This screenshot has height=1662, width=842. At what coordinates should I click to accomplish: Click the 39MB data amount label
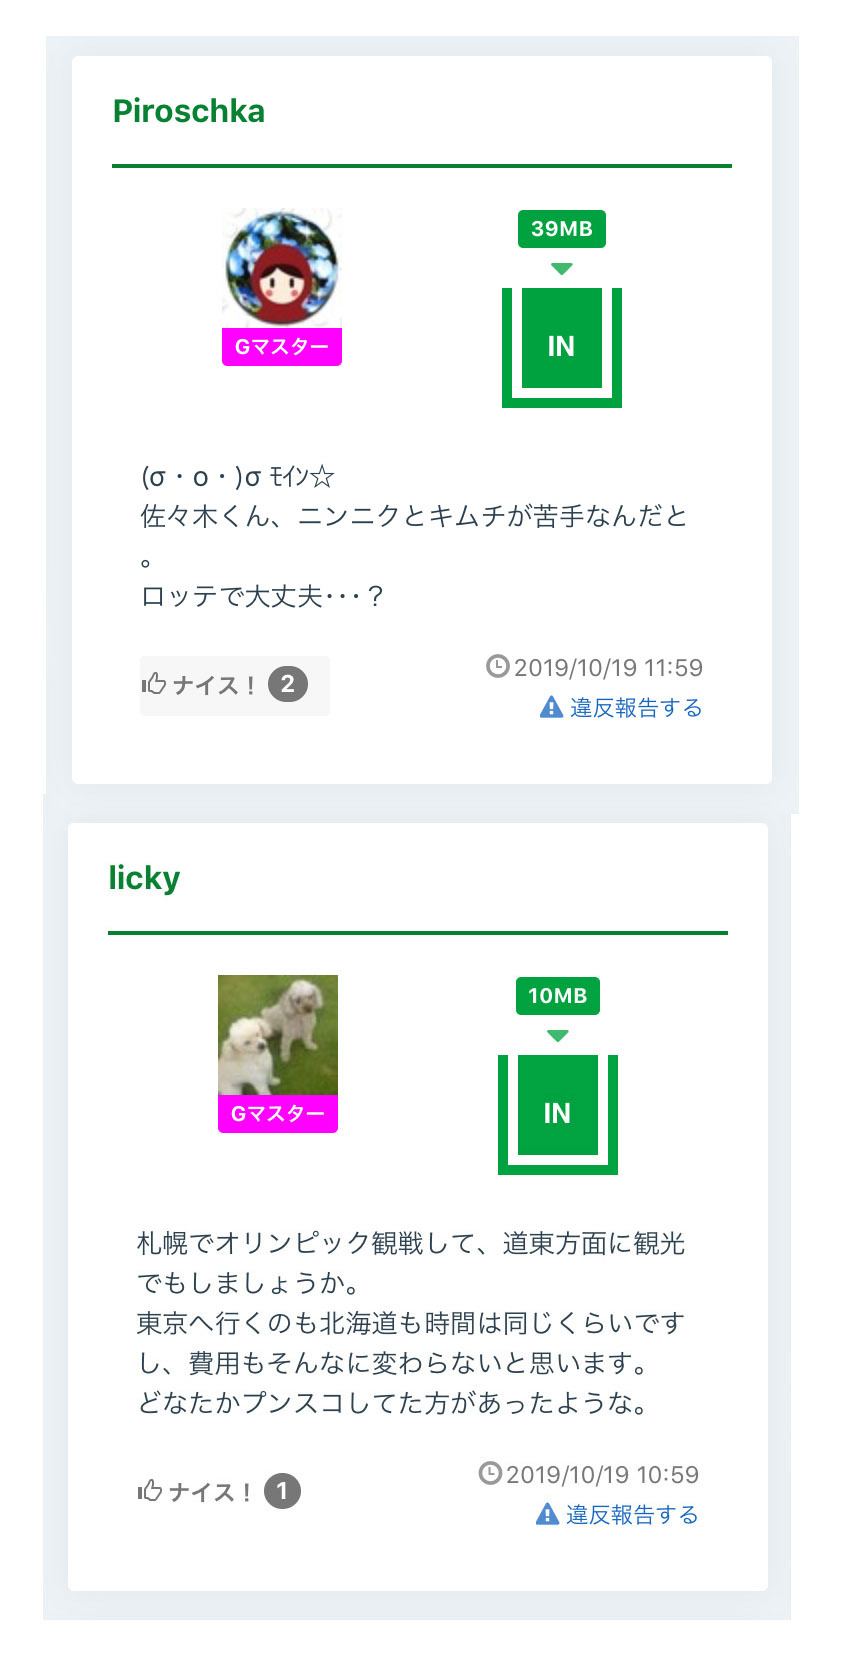point(561,229)
